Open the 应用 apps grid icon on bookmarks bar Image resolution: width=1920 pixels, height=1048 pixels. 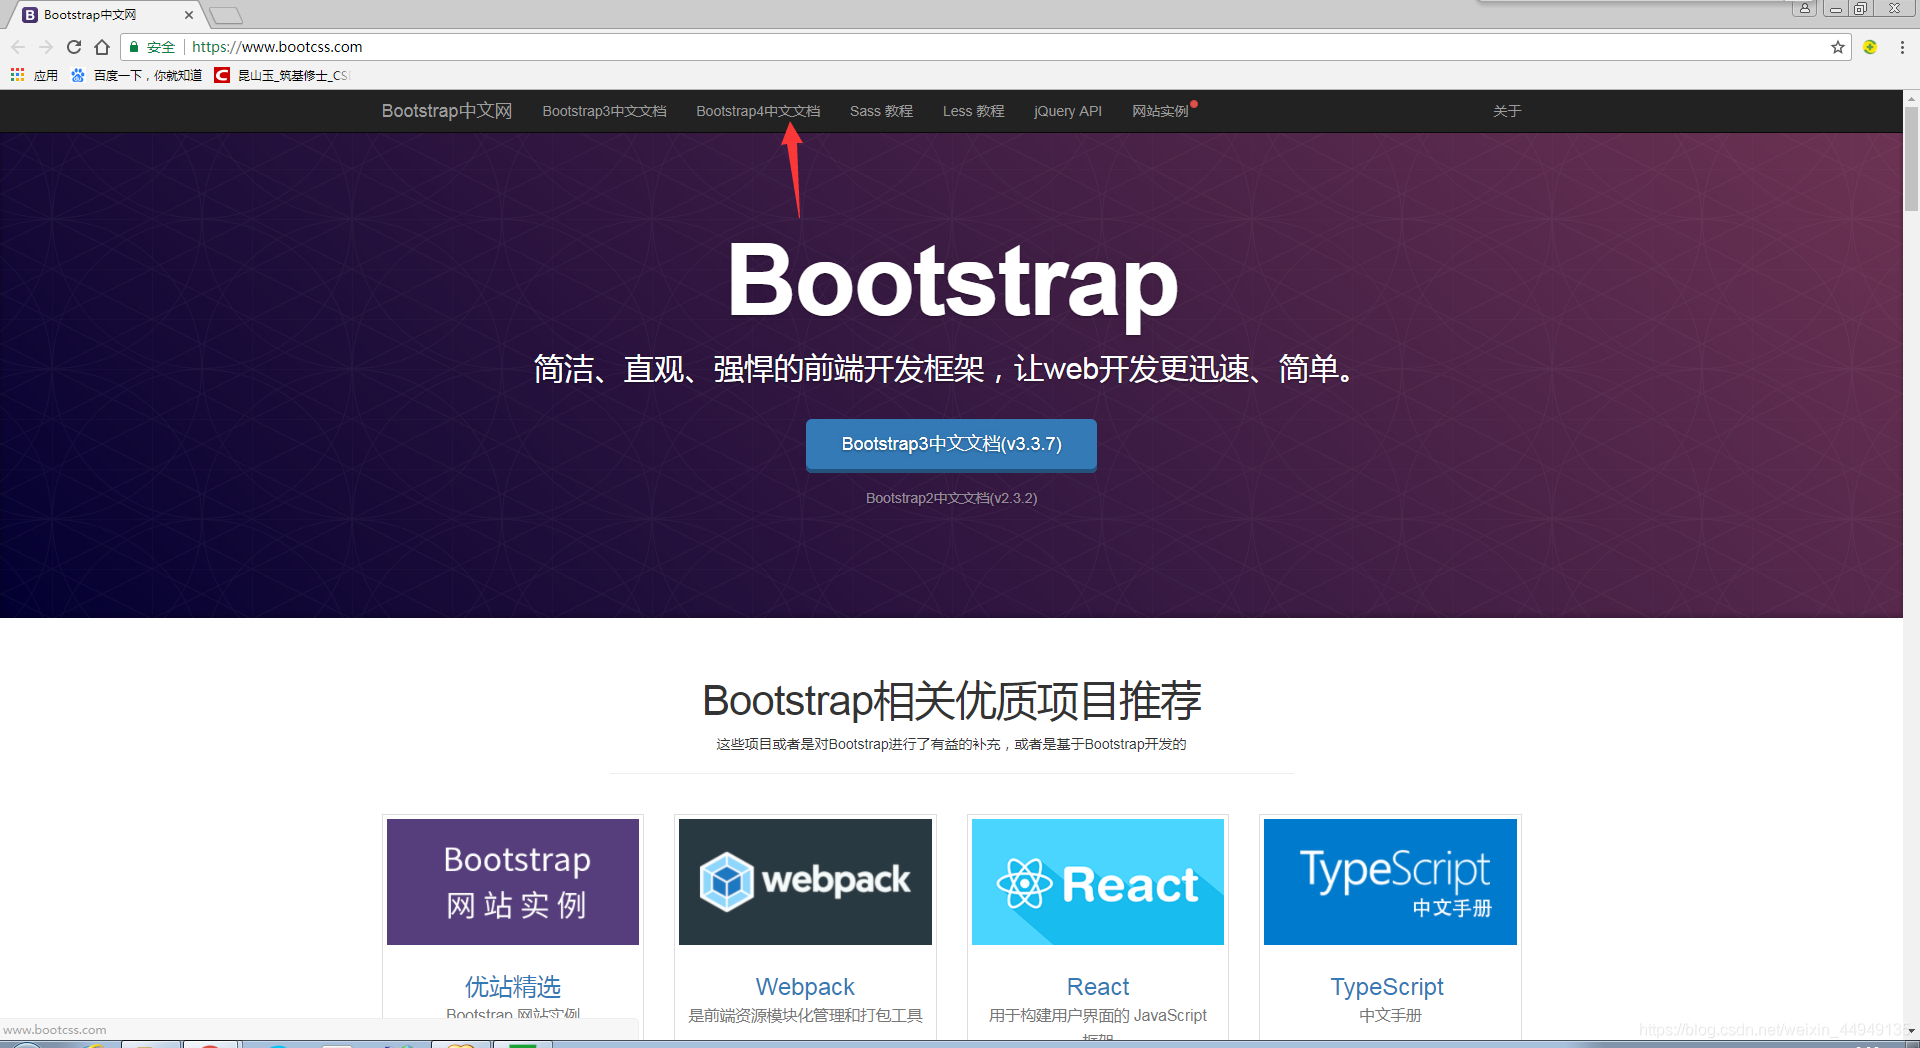click(16, 74)
